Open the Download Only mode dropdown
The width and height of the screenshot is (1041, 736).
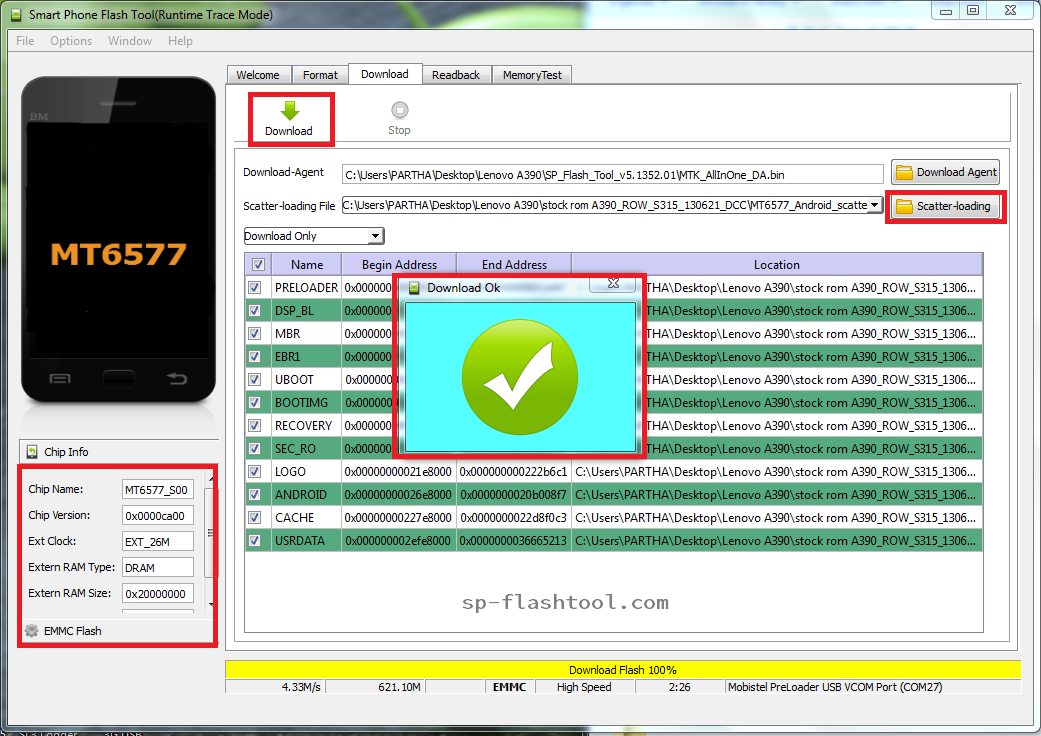coord(375,235)
